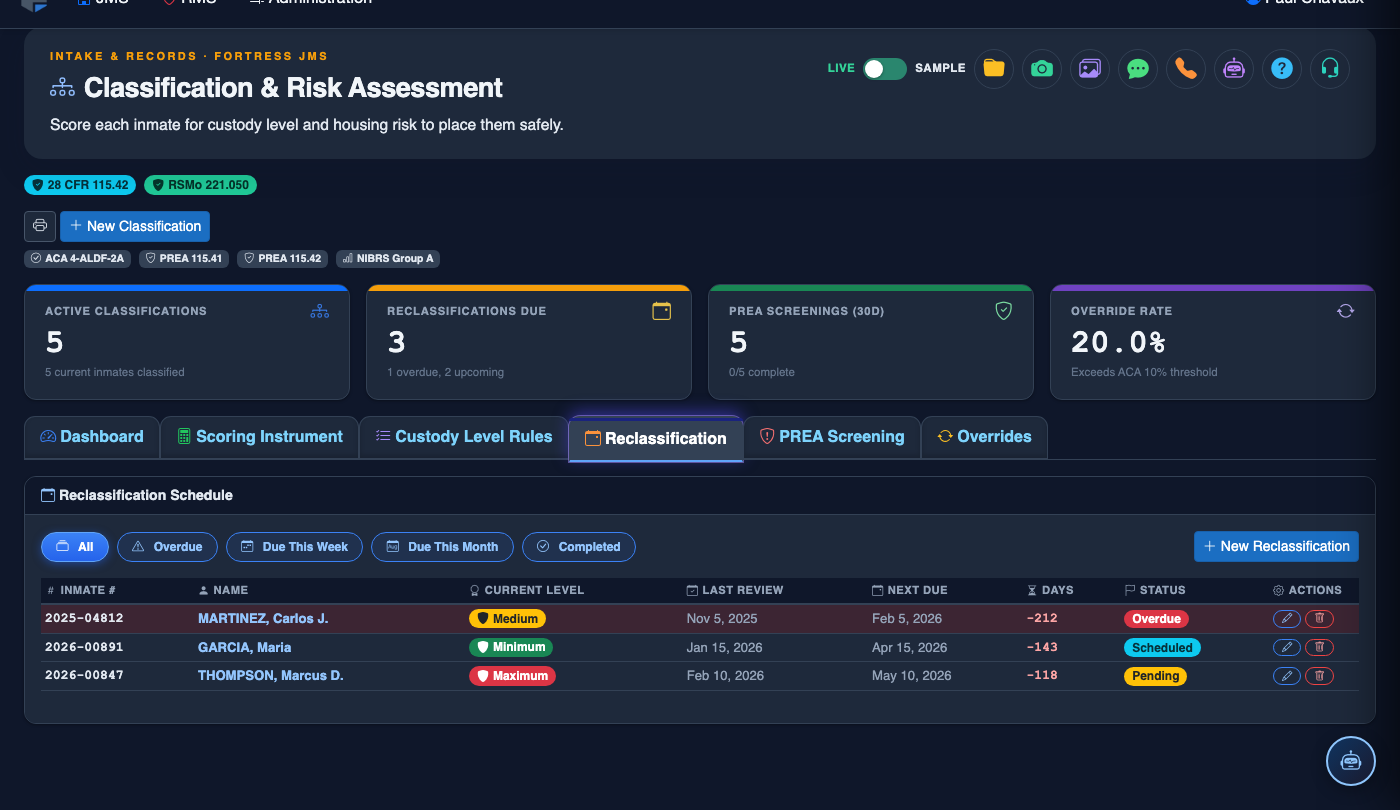Filter schedule by Due This Month
Image resolution: width=1400 pixels, height=810 pixels.
click(442, 547)
